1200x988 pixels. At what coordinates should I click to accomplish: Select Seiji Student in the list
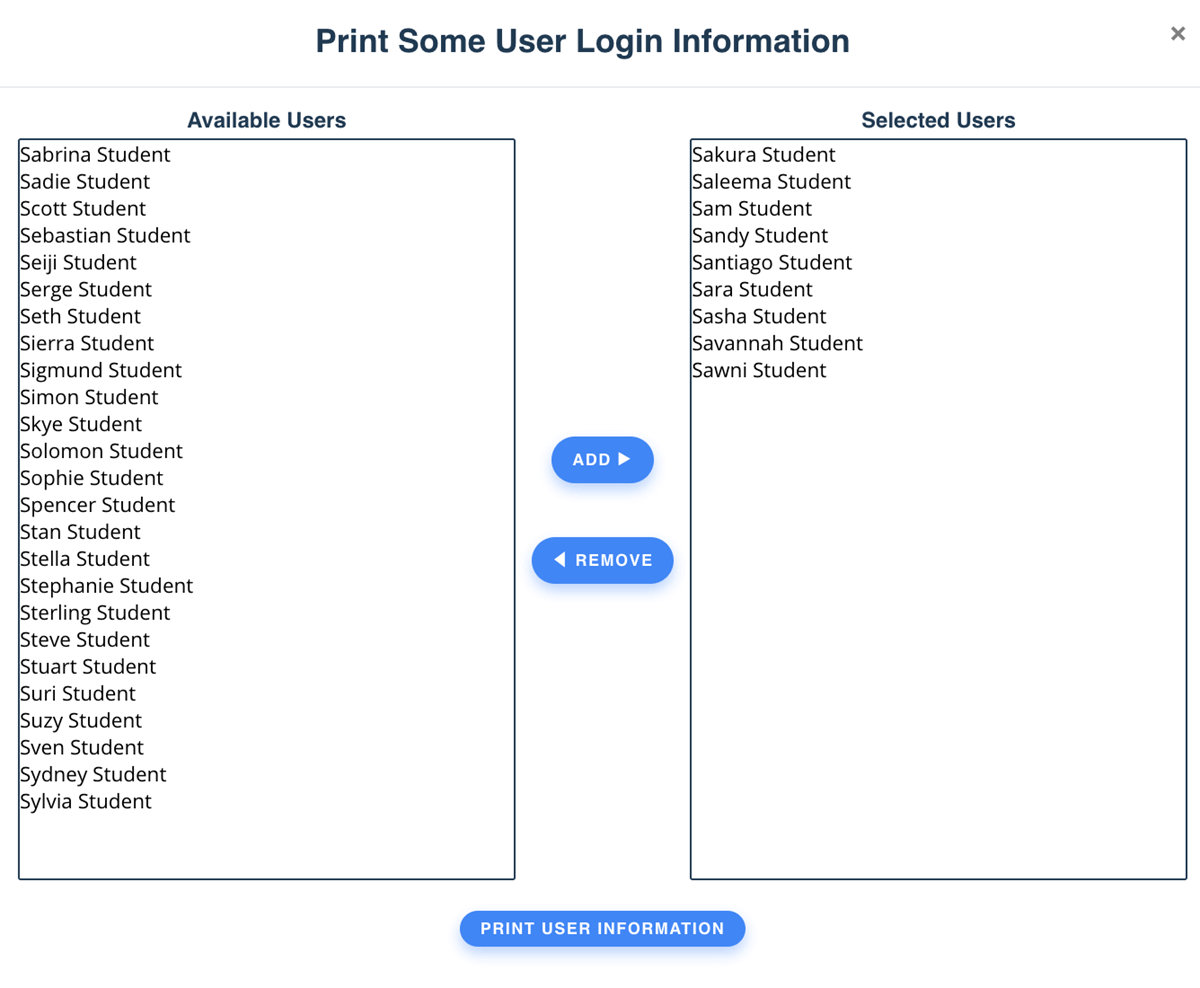266,263
